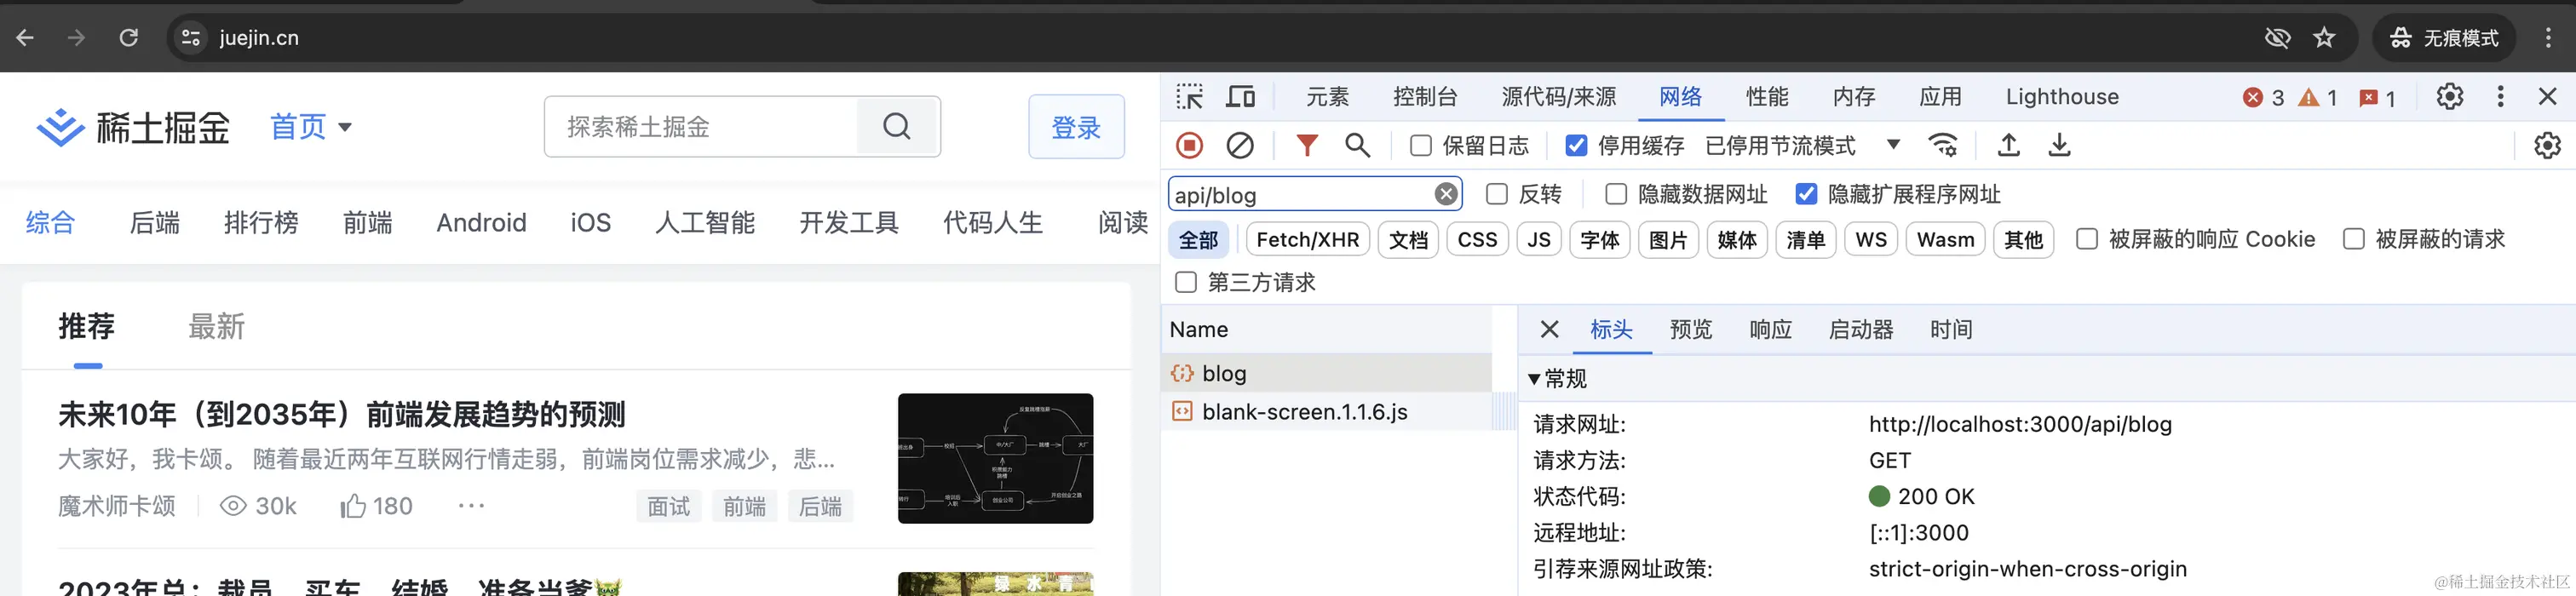The image size is (2576, 596).
Task: Open site info icon in address bar
Action: pyautogui.click(x=190, y=38)
